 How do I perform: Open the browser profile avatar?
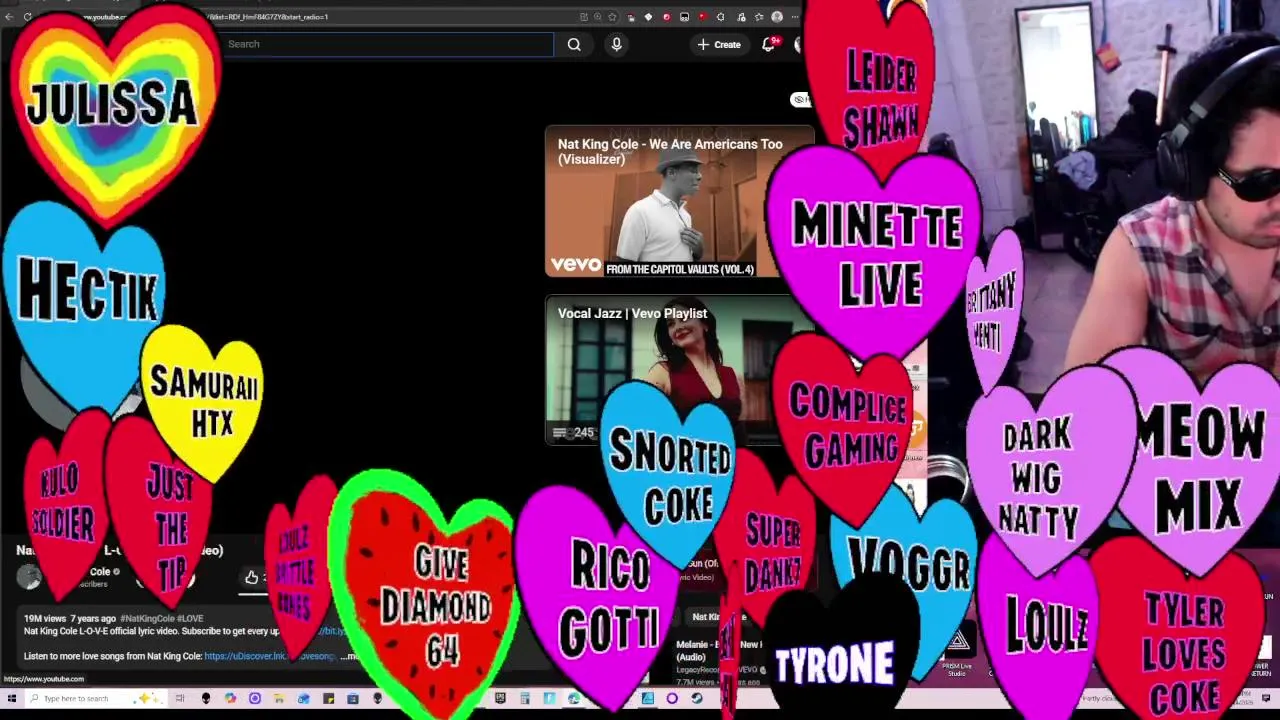click(777, 17)
